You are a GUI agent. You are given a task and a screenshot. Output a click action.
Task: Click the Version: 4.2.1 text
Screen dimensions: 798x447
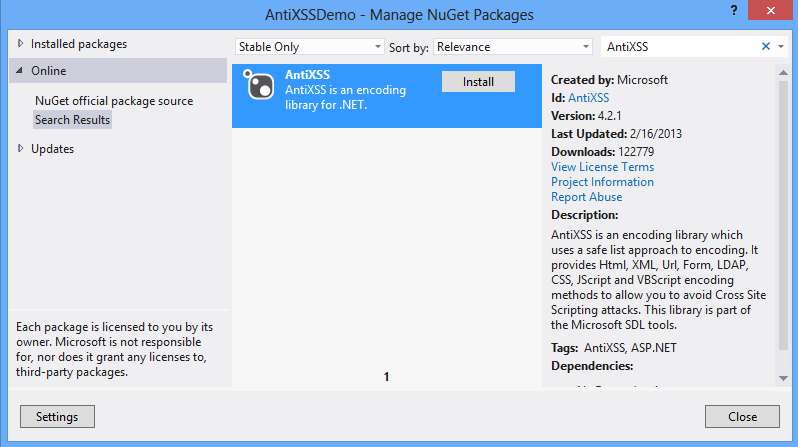(x=586, y=116)
